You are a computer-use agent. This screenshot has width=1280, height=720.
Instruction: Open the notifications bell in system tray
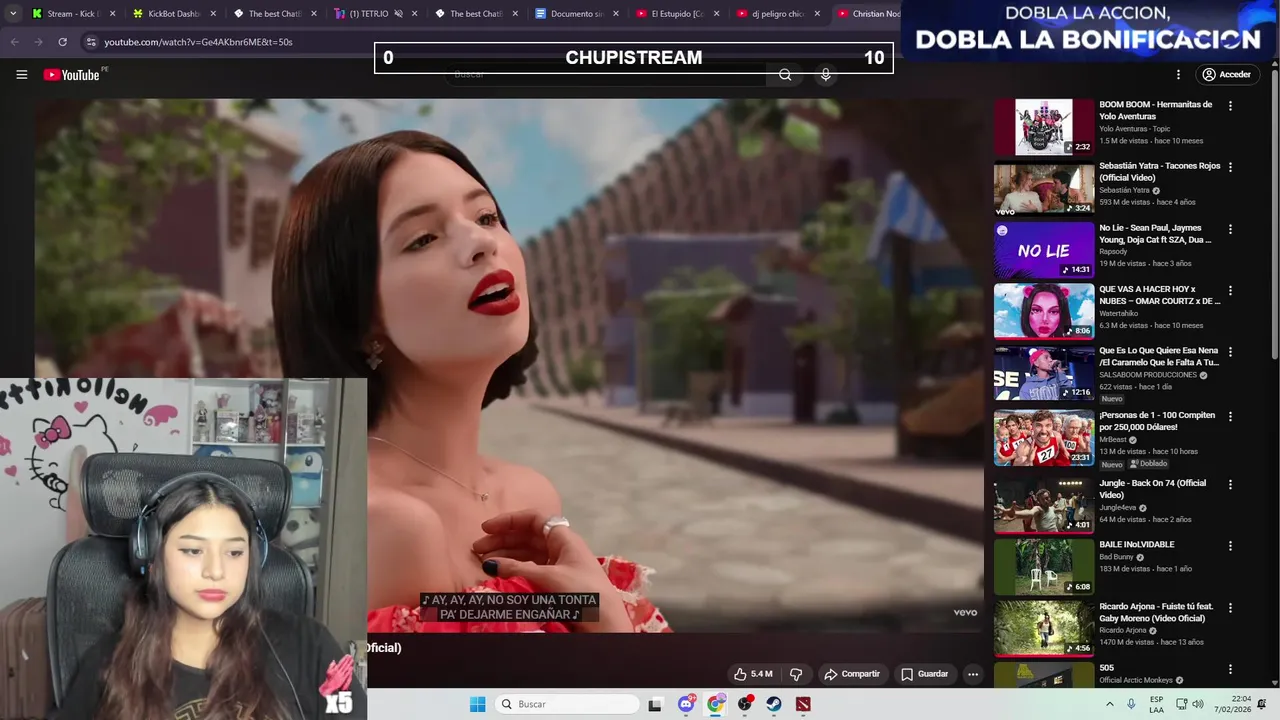tap(1262, 704)
